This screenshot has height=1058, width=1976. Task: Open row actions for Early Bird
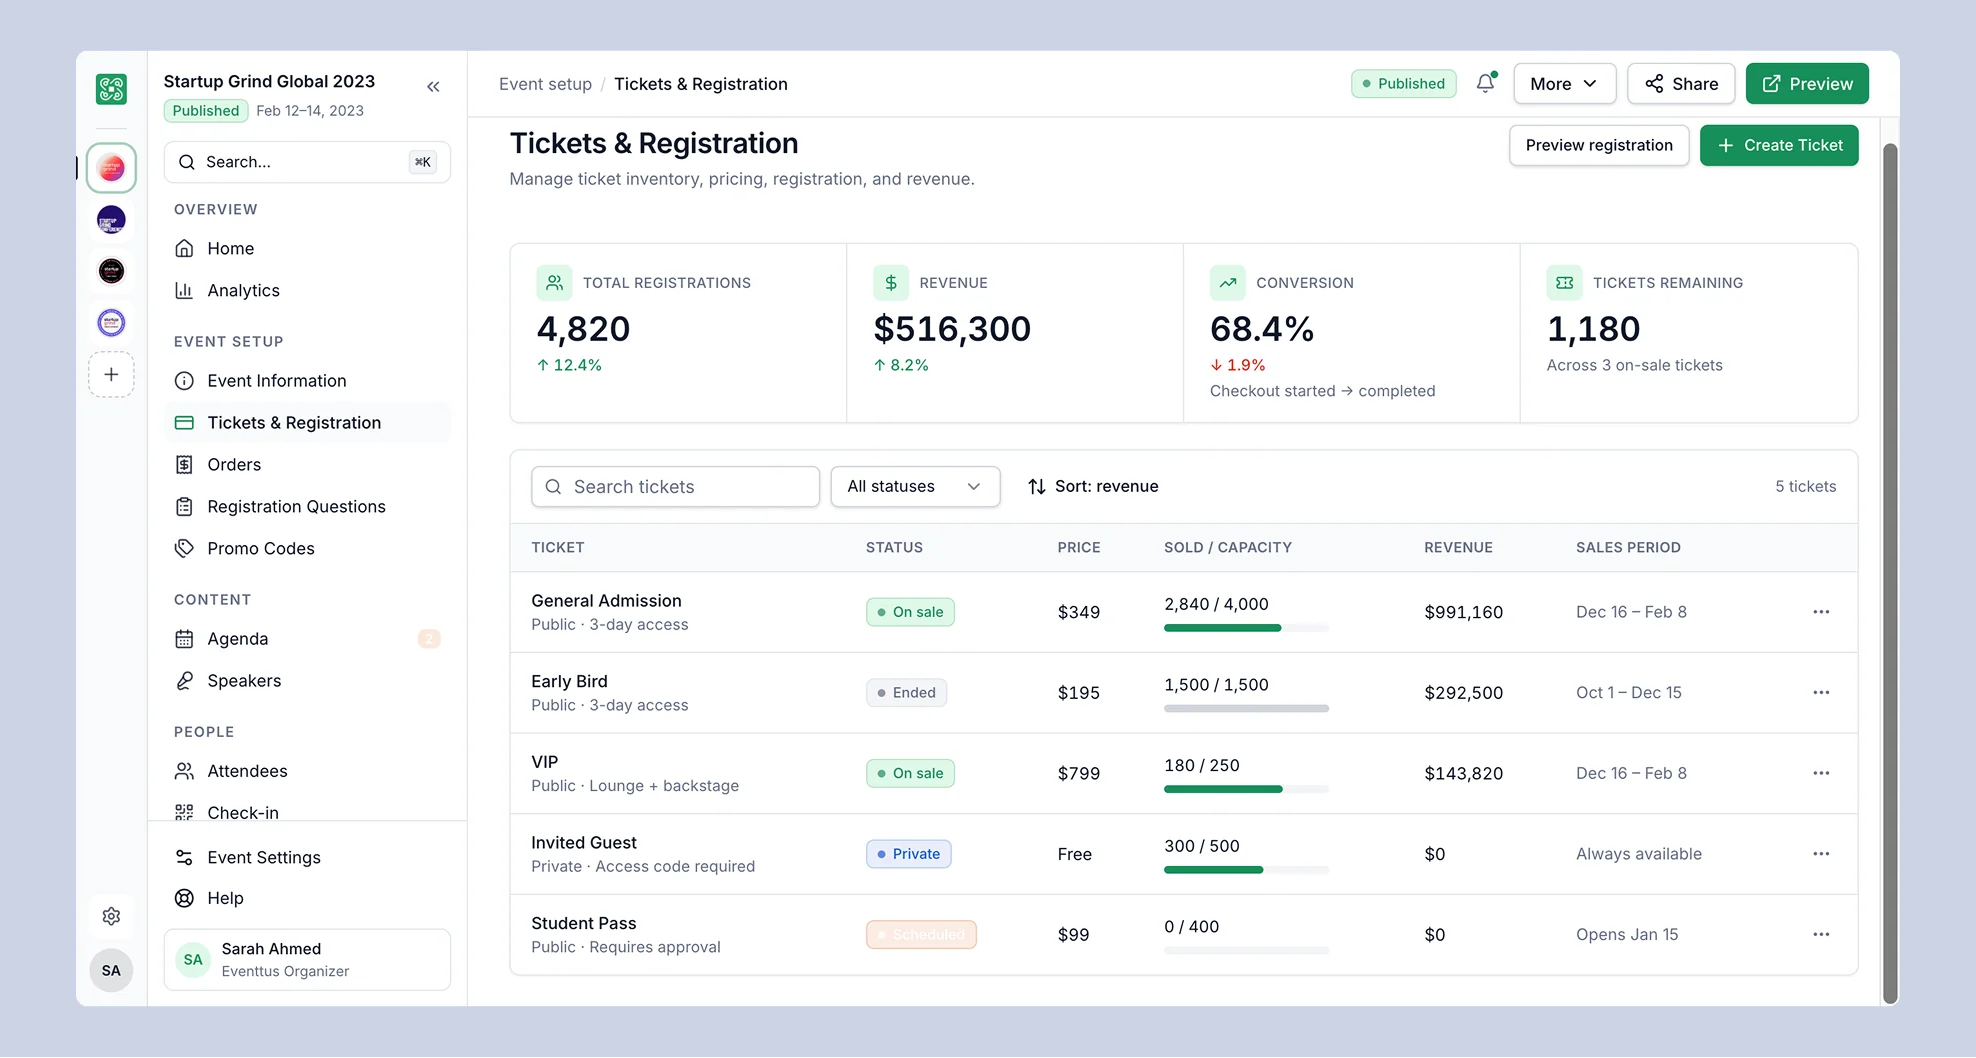coord(1821,693)
